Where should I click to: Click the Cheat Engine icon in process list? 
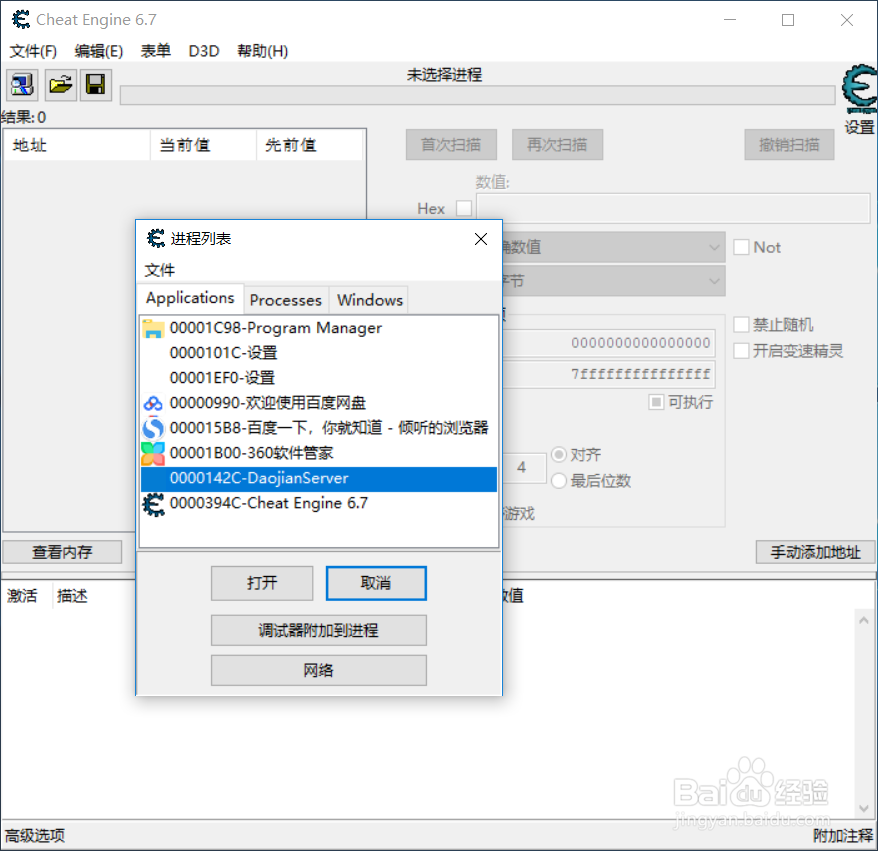(153, 504)
